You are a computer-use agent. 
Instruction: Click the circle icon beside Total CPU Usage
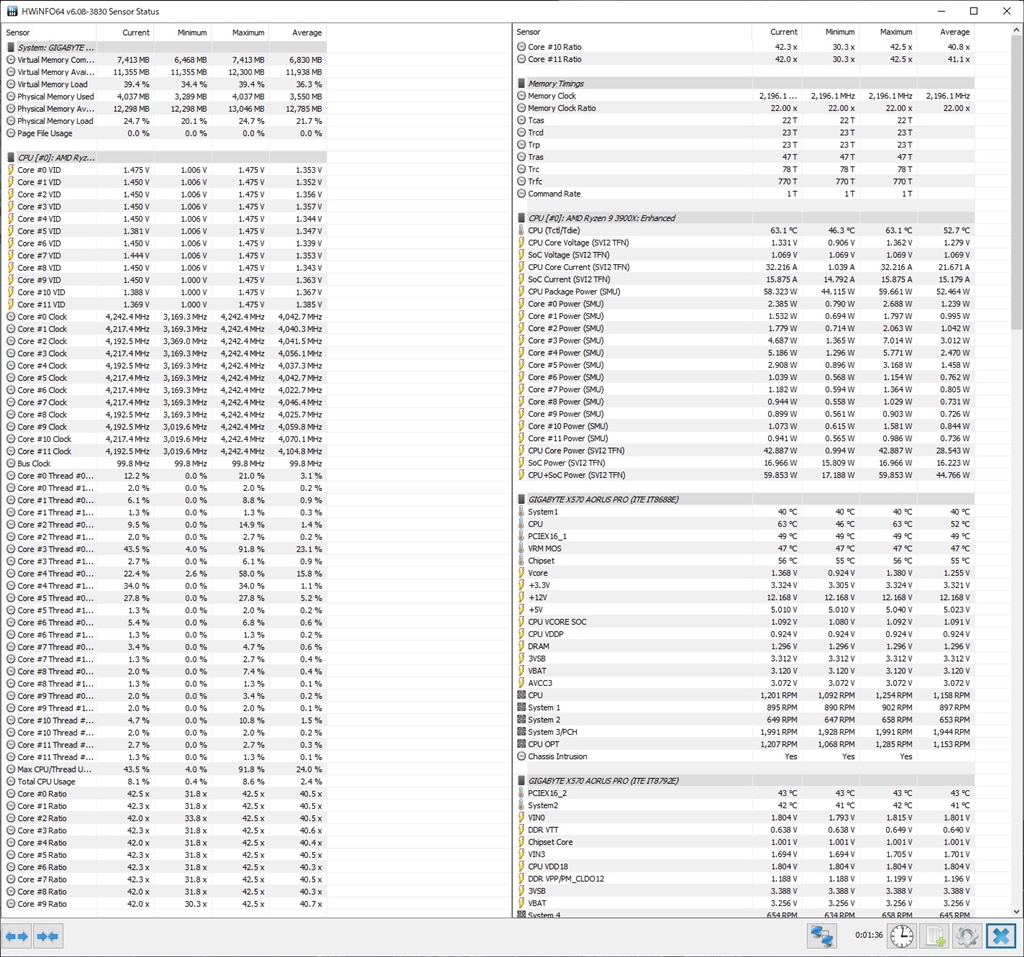click(x=10, y=781)
